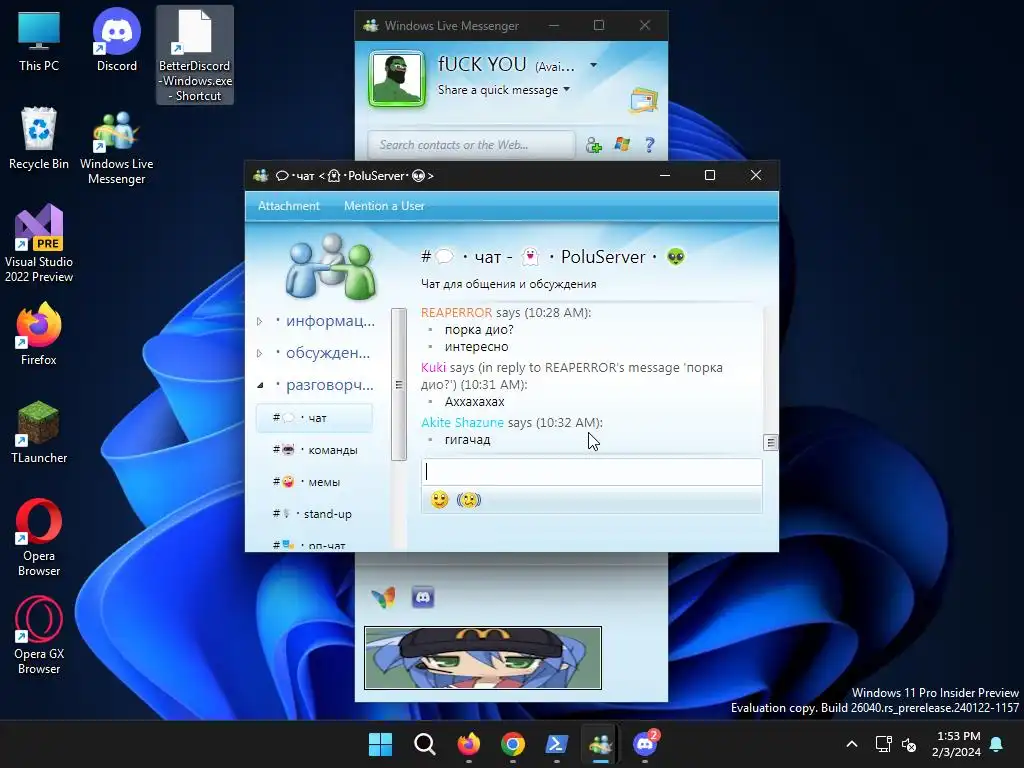Image resolution: width=1024 pixels, height=768 pixels.
Task: Click the 'fUCK YOU' display name
Action: pyautogui.click(x=482, y=64)
